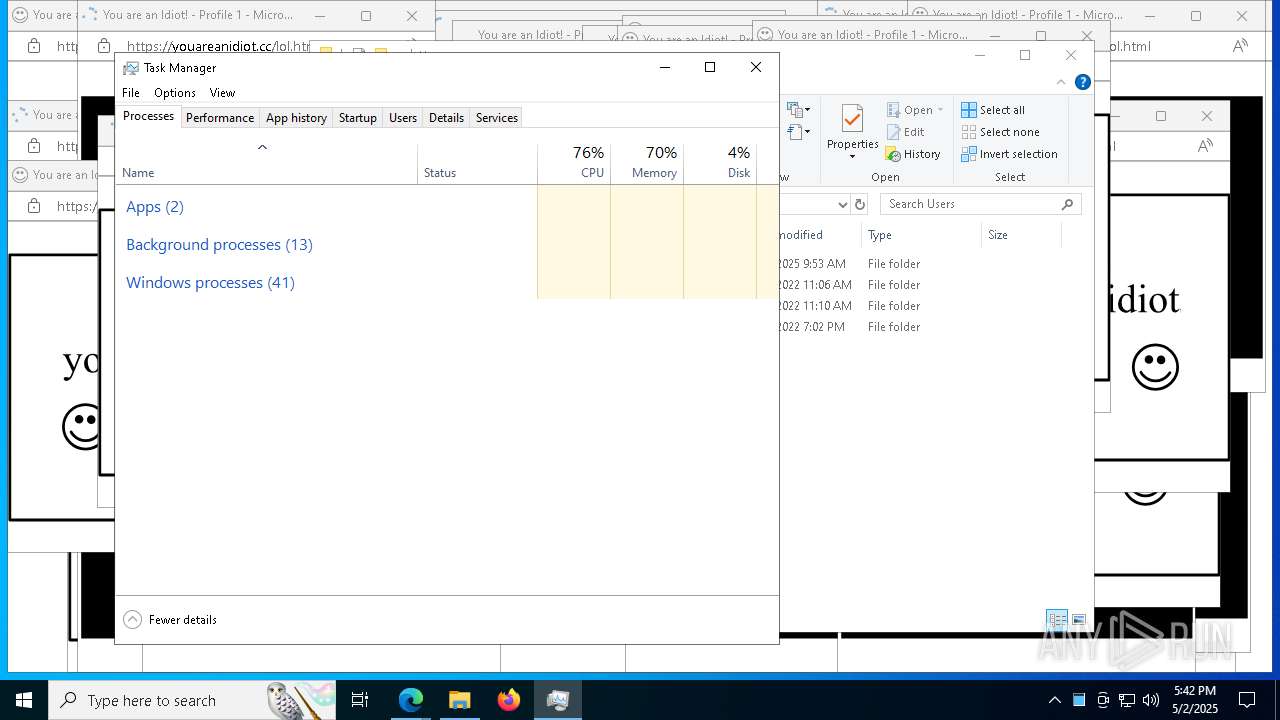1280x720 pixels.
Task: Open the Windows Start menu
Action: point(24,700)
